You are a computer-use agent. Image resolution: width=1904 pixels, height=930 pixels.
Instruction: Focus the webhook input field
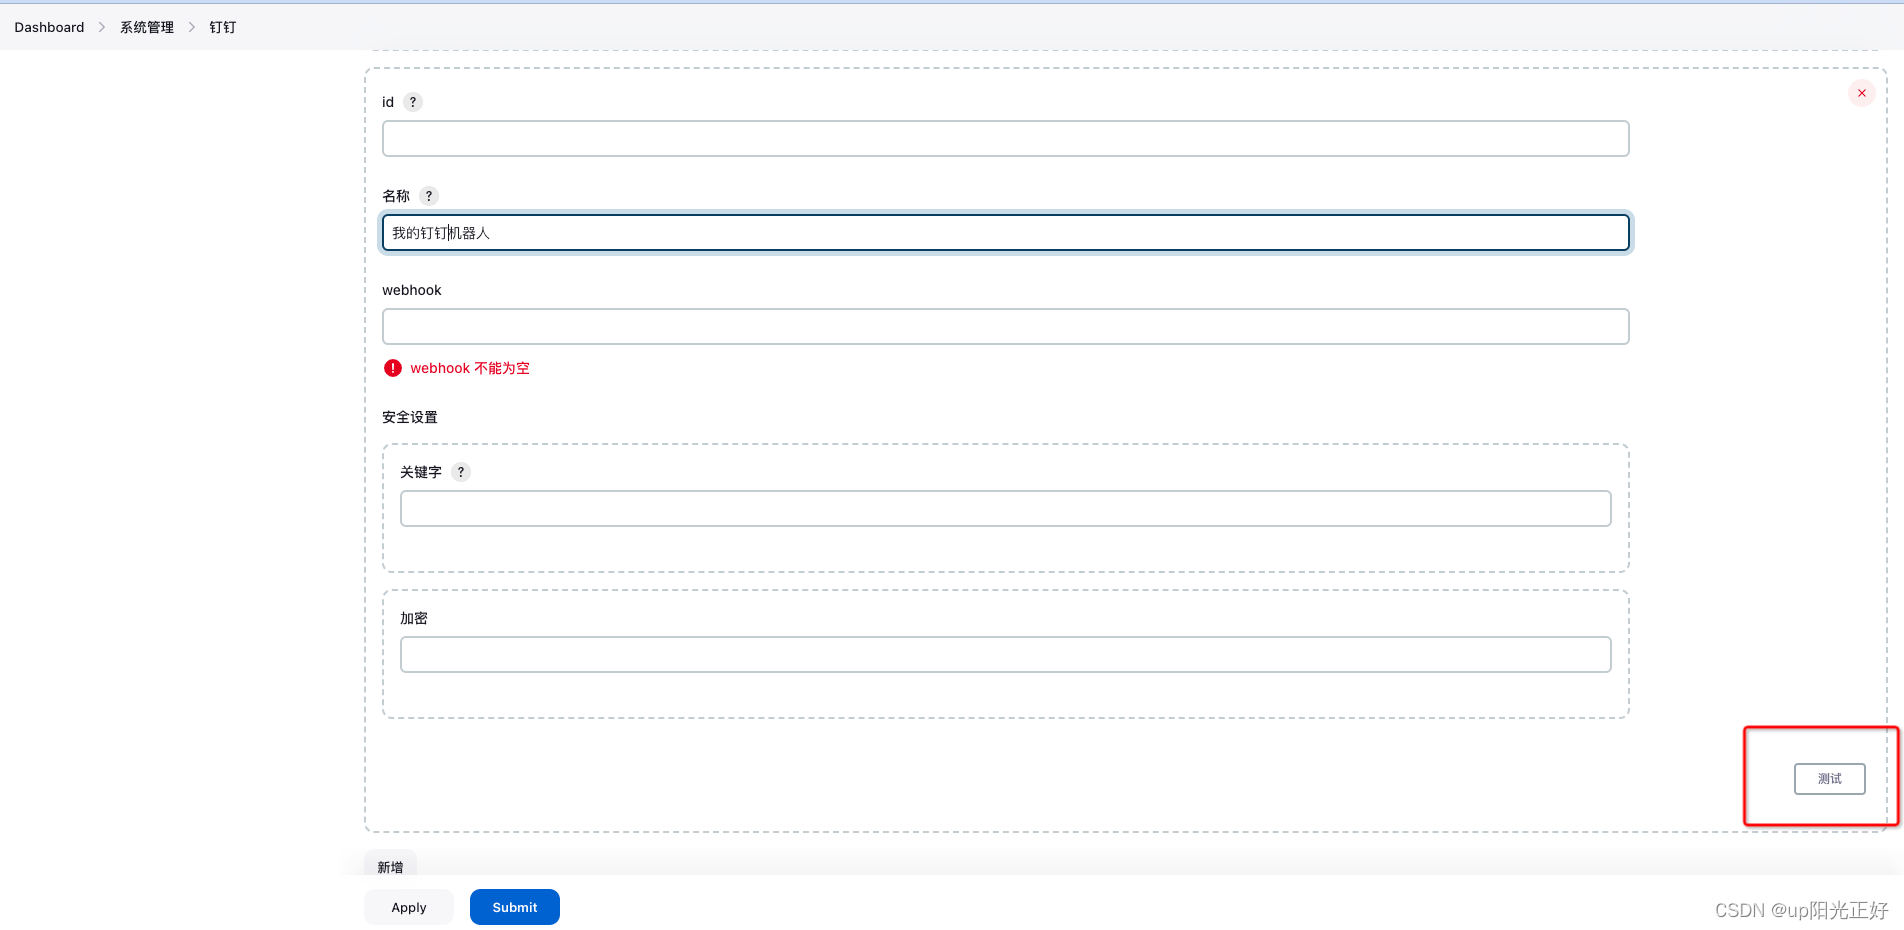1006,327
